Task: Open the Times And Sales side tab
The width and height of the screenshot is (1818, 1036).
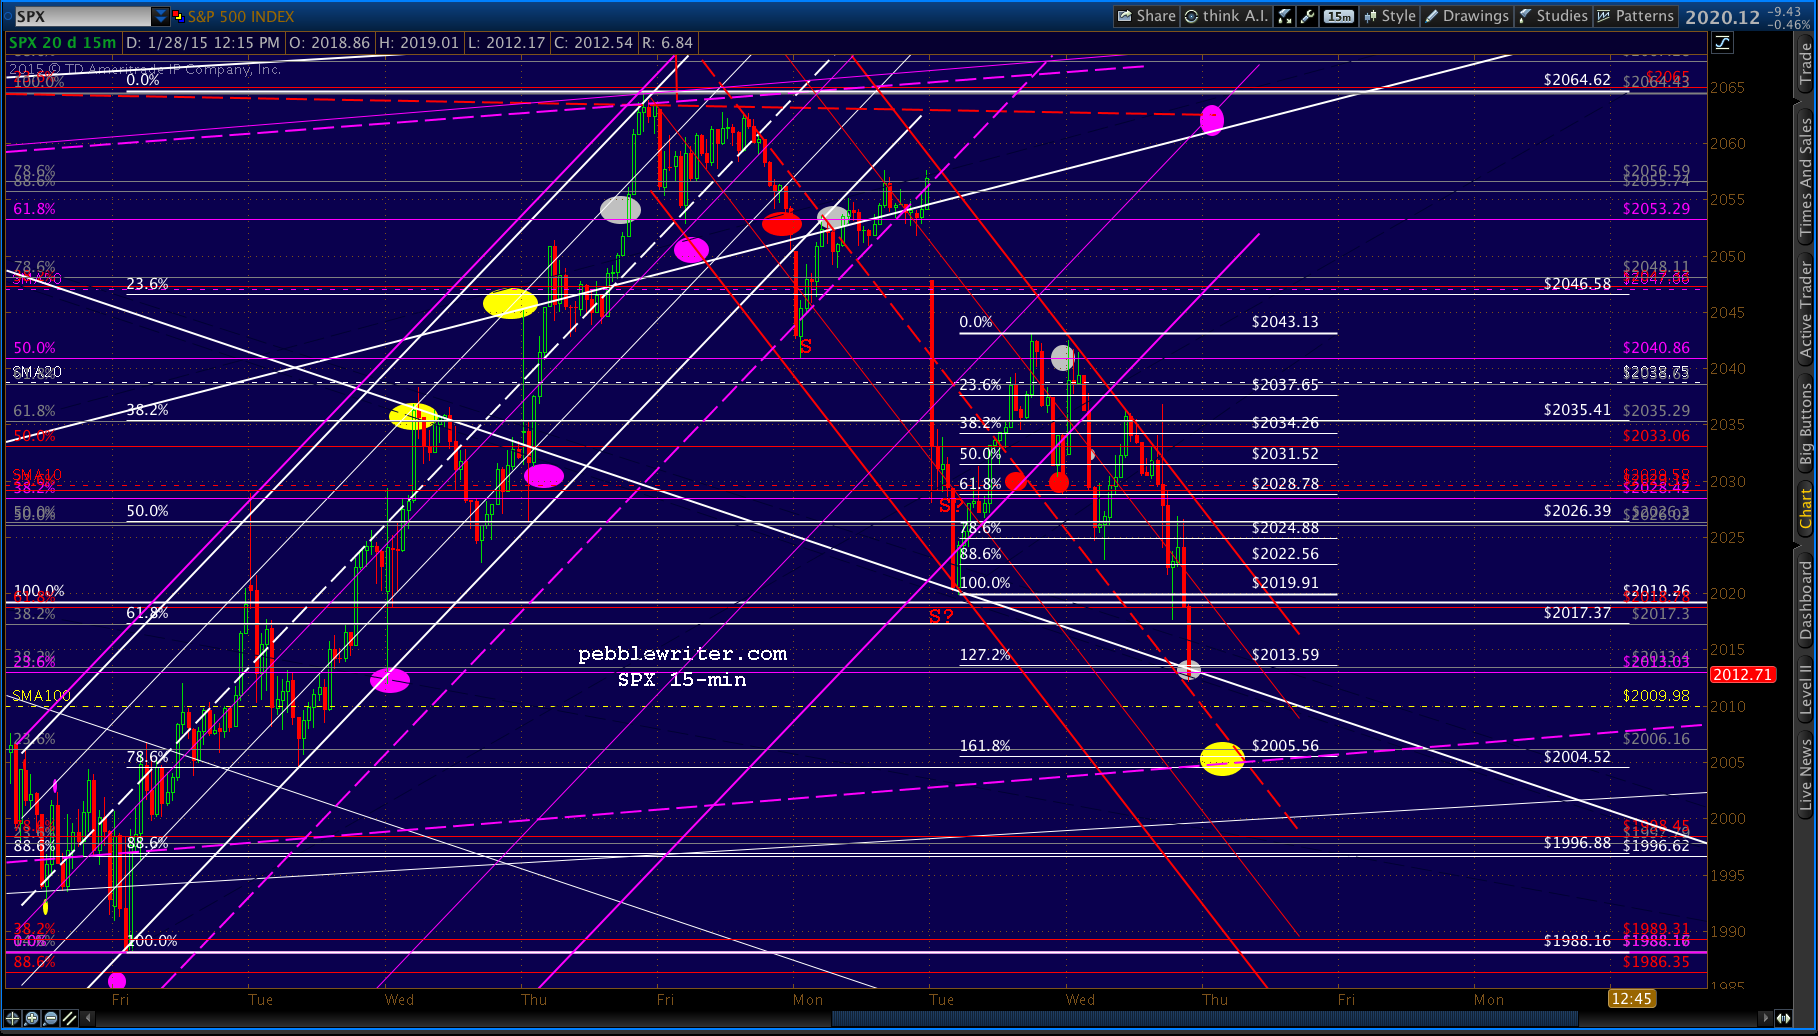Action: coord(1805,175)
